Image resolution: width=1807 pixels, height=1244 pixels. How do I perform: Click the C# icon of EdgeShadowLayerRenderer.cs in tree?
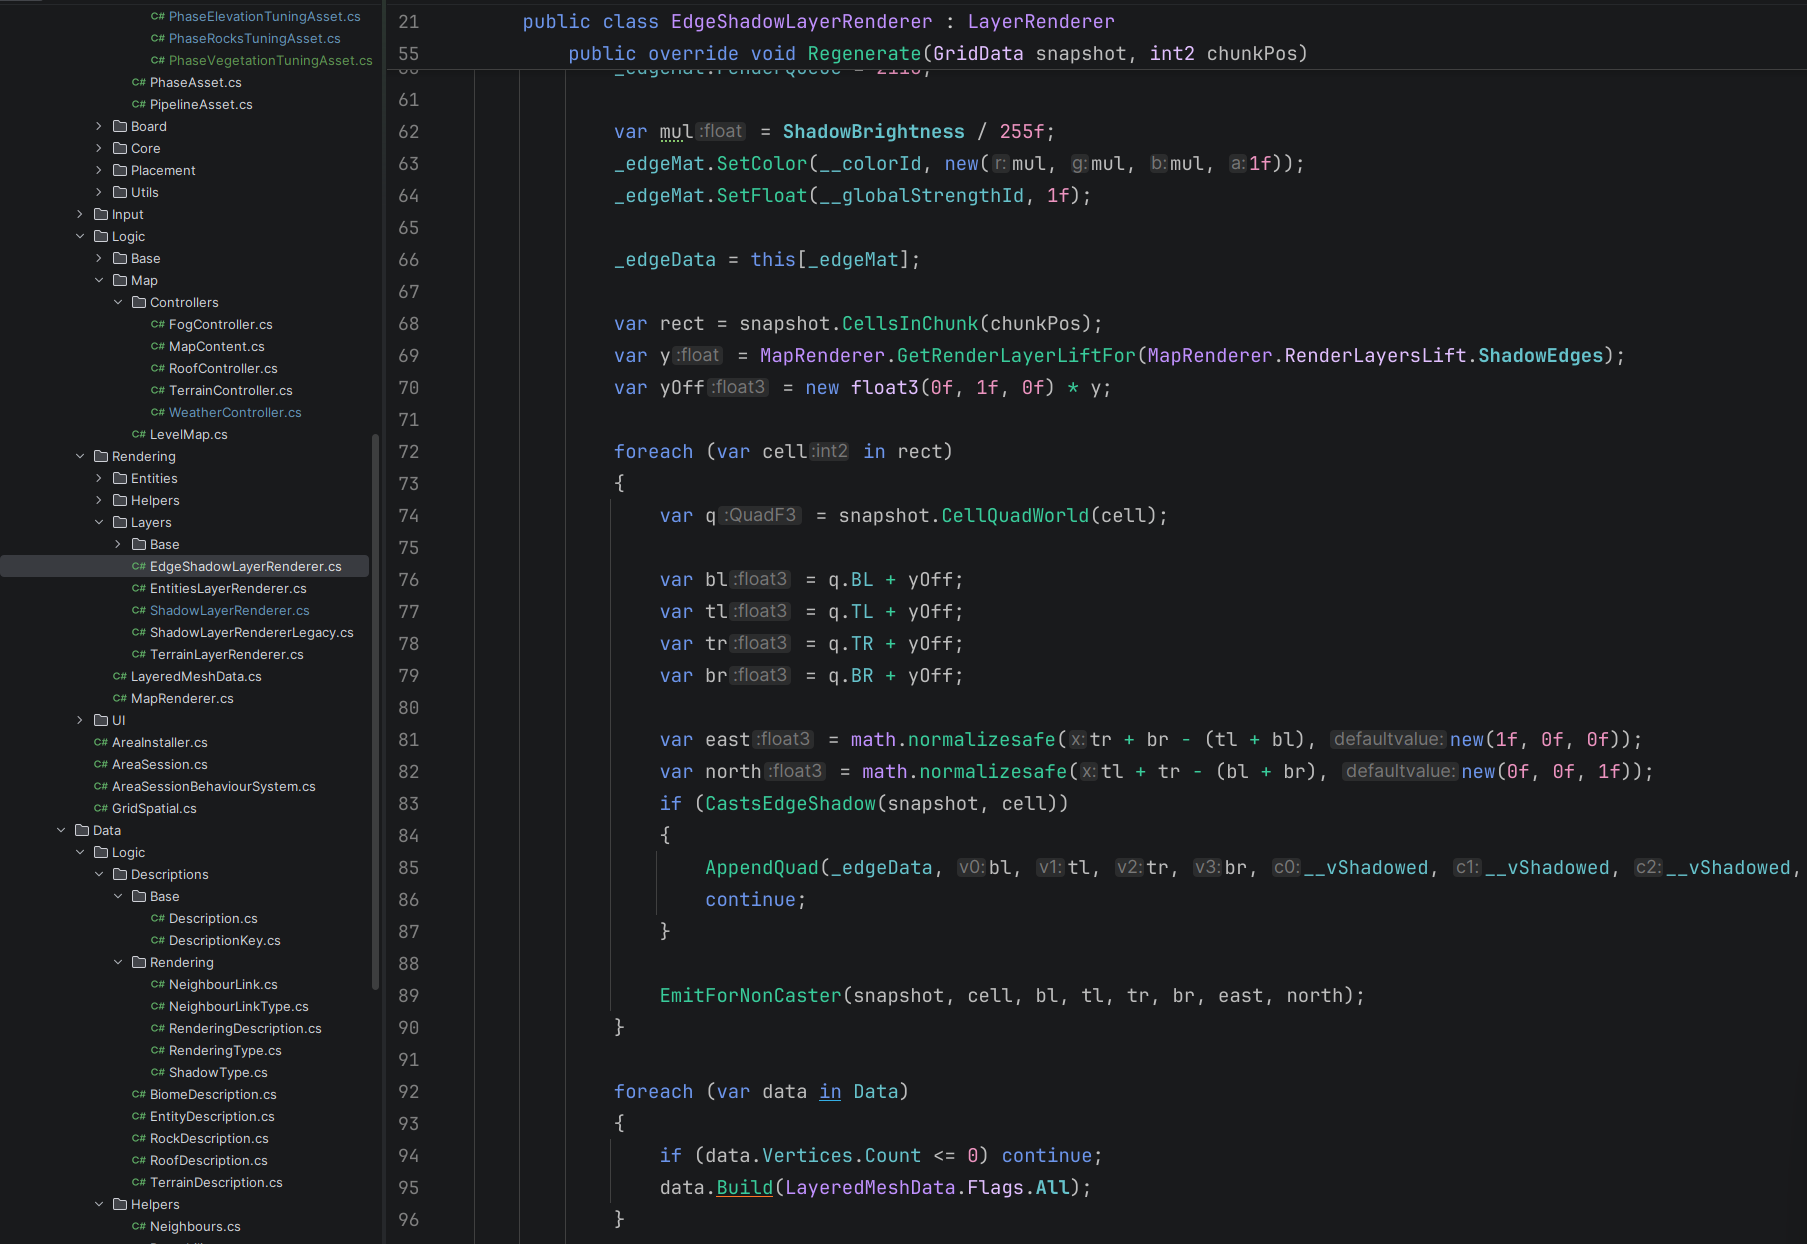[x=139, y=567]
